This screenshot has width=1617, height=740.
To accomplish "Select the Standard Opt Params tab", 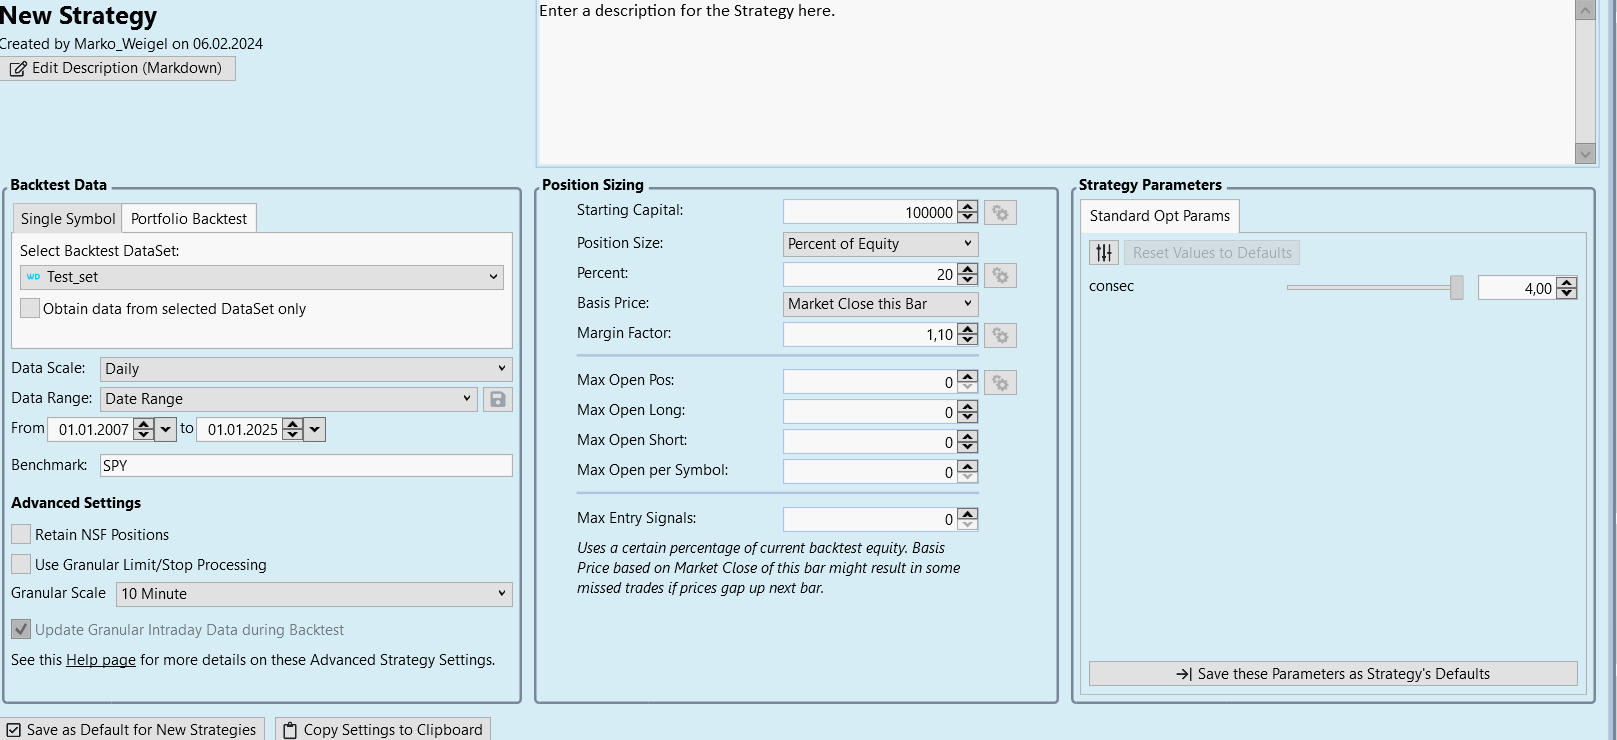I will click(x=1159, y=216).
